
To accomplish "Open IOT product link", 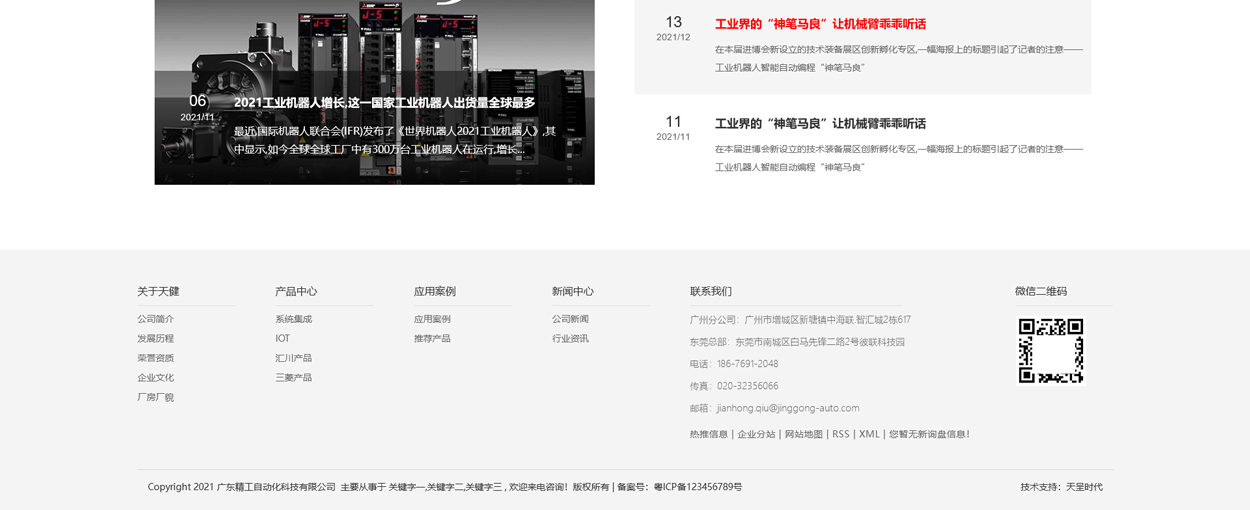I will [282, 339].
